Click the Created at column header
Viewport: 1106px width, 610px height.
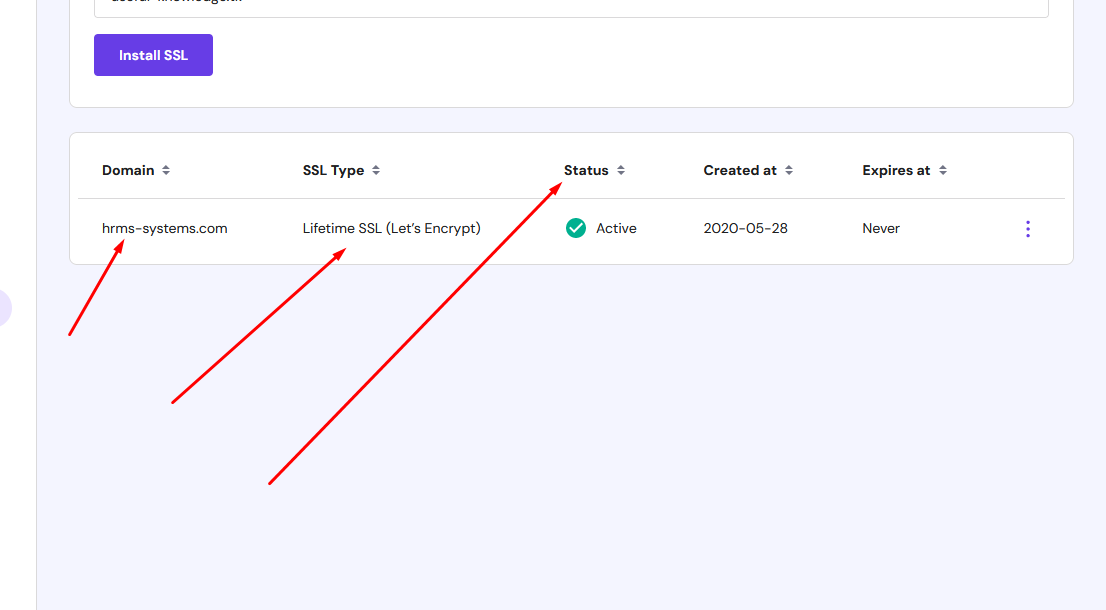point(739,170)
